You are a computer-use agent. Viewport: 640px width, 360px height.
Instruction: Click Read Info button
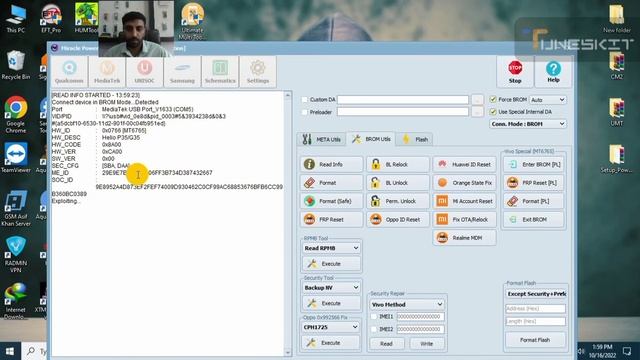[331, 164]
